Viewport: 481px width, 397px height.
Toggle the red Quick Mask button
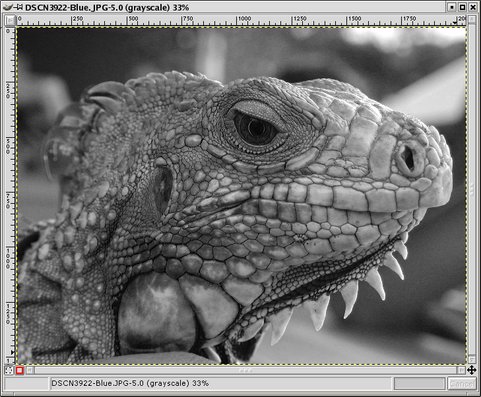pos(20,370)
